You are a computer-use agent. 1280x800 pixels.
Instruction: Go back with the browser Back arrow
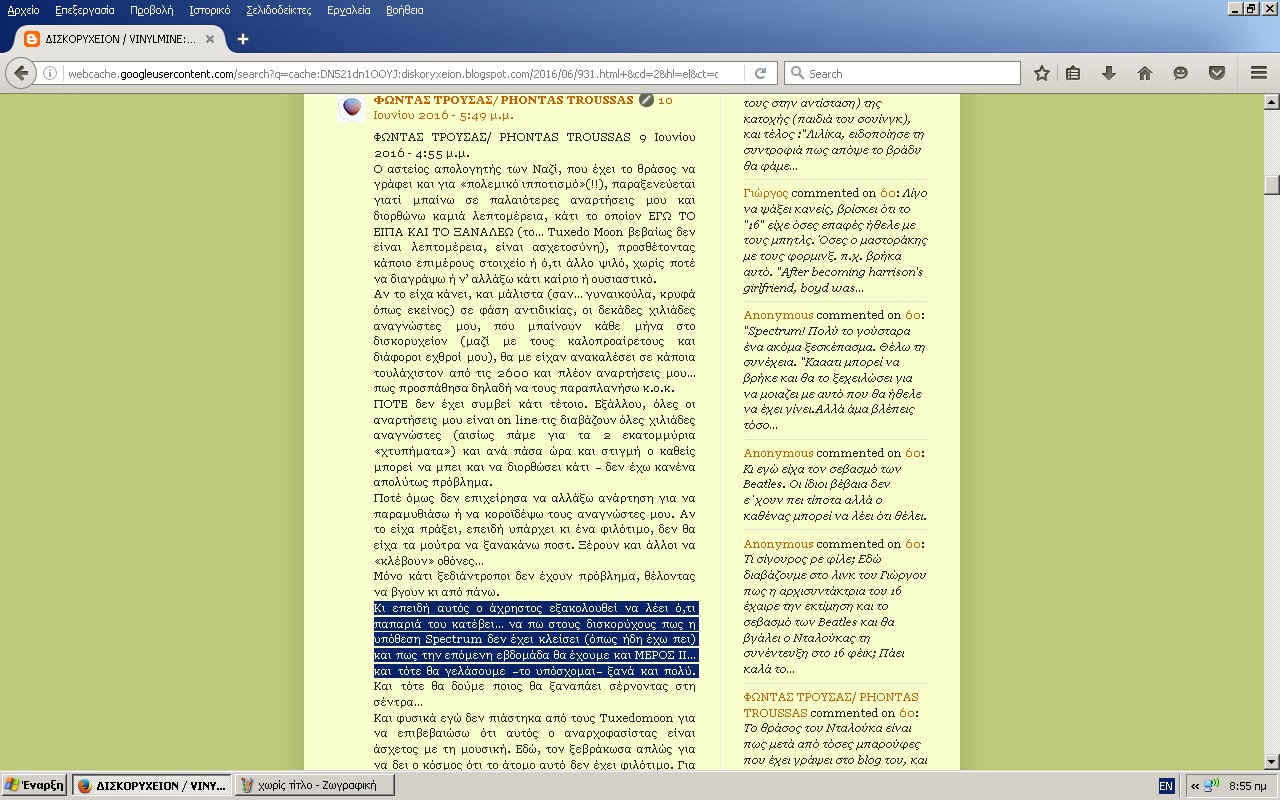pyautogui.click(x=21, y=73)
